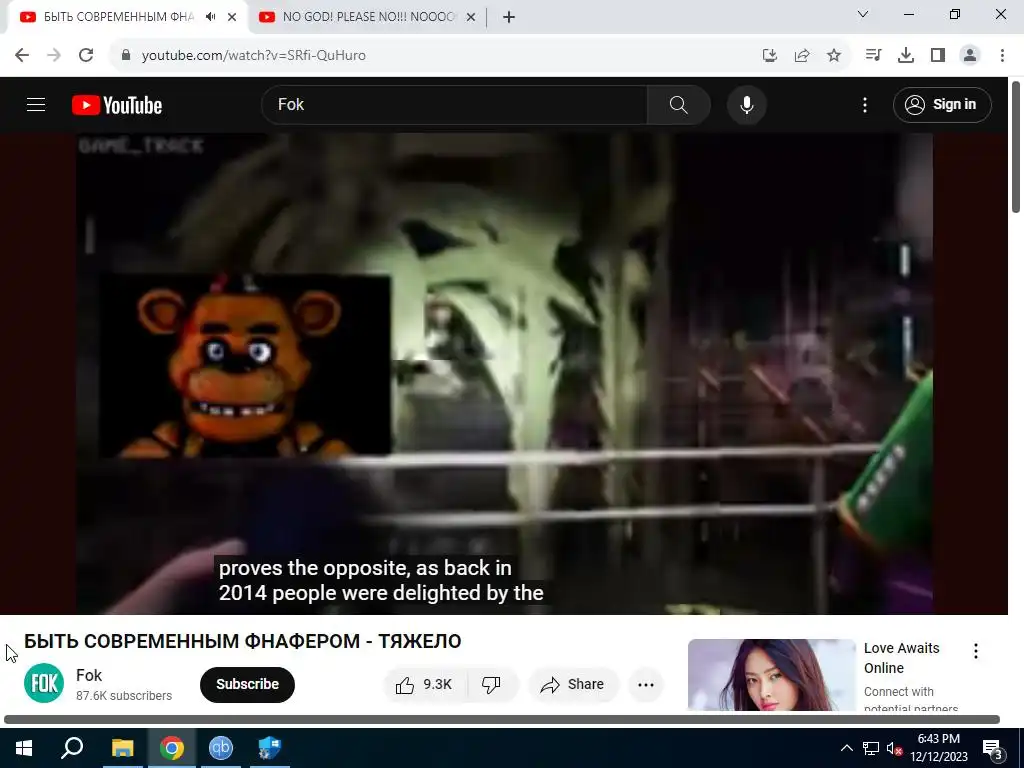1024x768 pixels.
Task: Open the YouTube guide hamburger menu
Action: tap(36, 104)
